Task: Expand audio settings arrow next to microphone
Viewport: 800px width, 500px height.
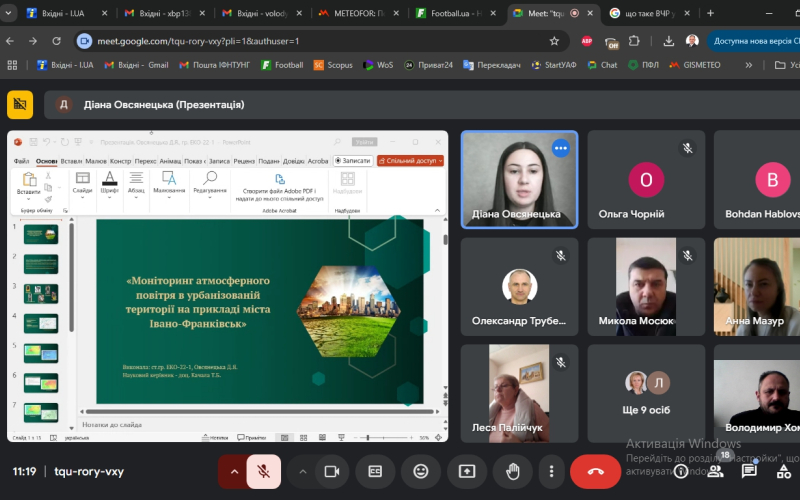Action: (234, 471)
